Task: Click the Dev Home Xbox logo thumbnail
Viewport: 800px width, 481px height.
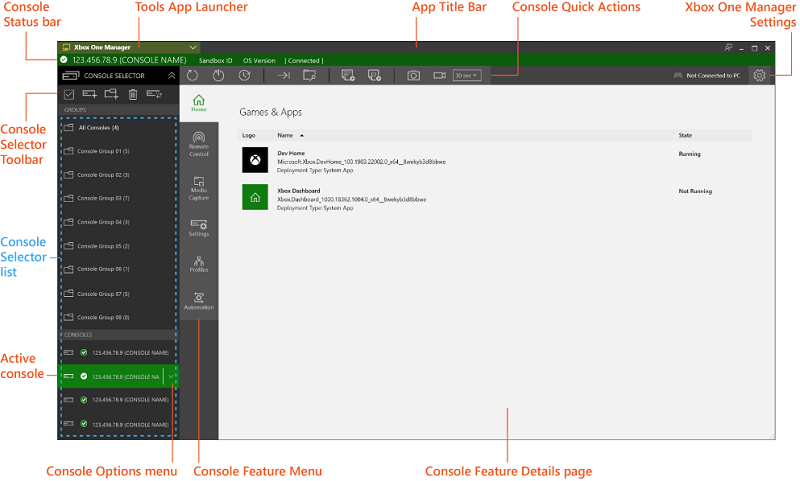Action: click(x=255, y=160)
